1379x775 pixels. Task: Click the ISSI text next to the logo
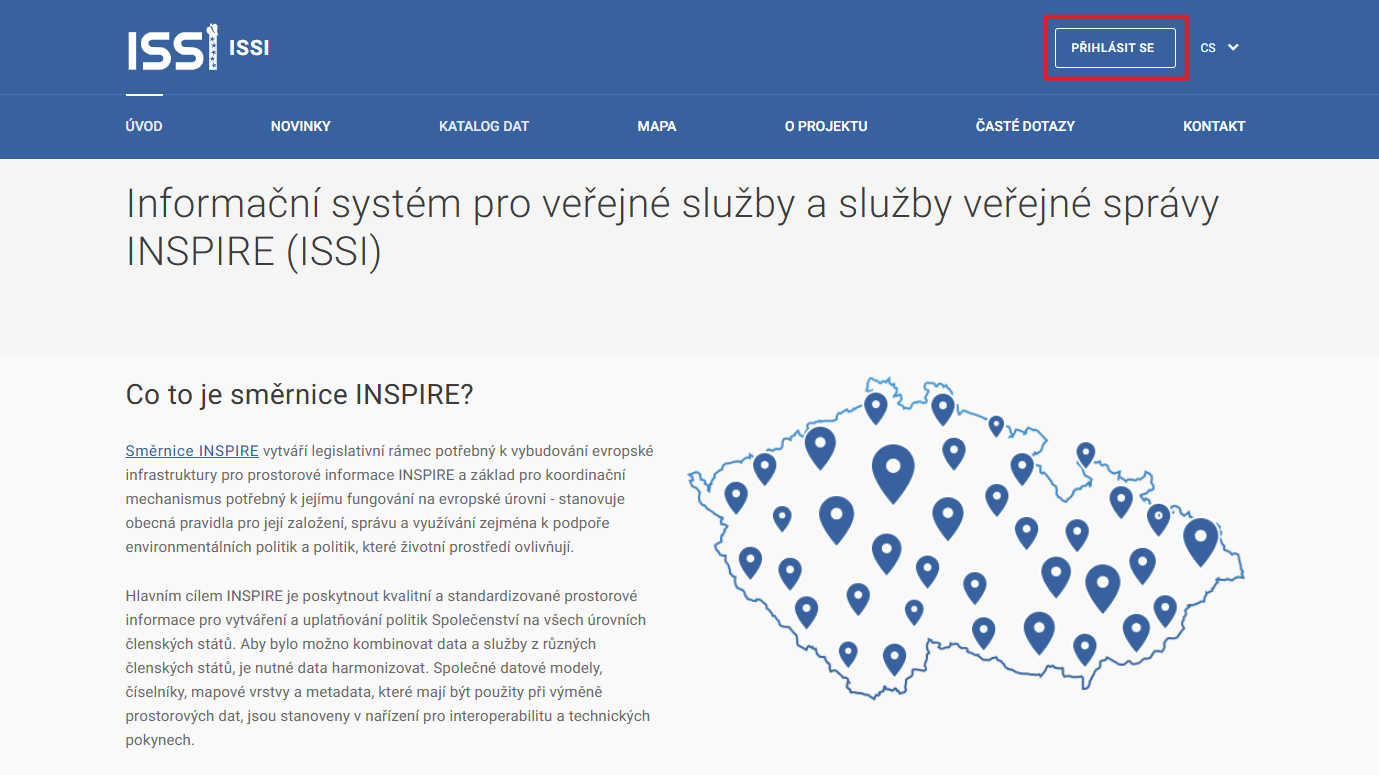pyautogui.click(x=248, y=47)
